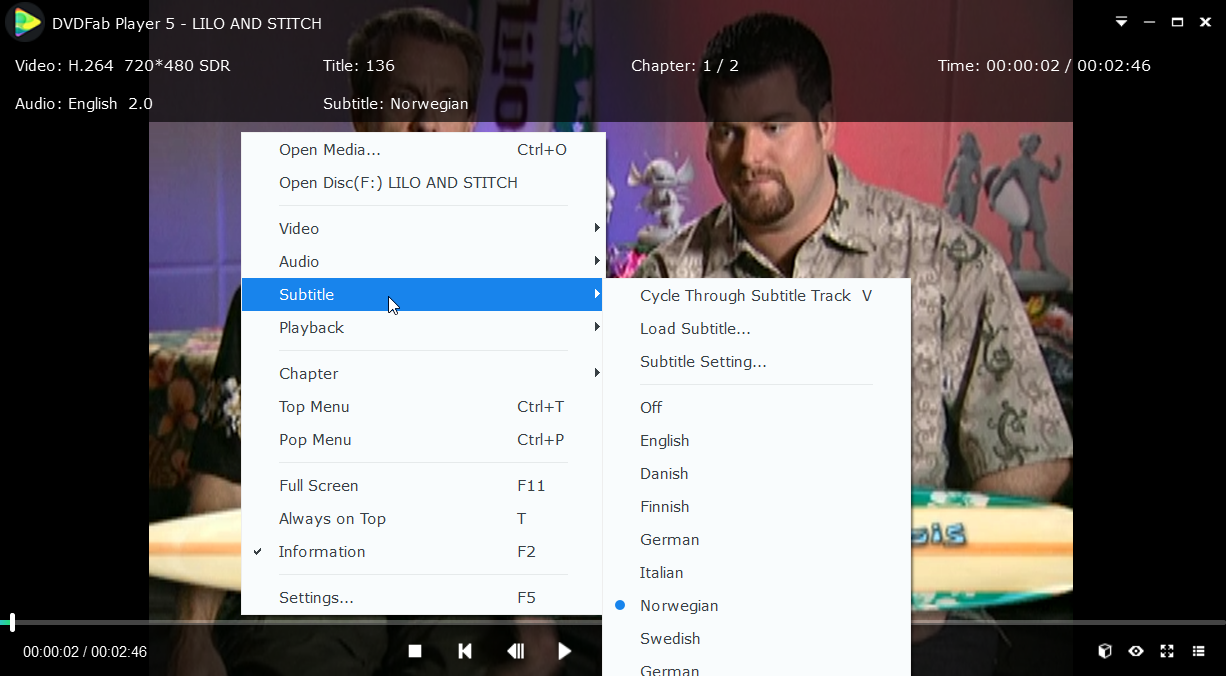Open the disc Top Menu
This screenshot has width=1226, height=676.
(424, 406)
